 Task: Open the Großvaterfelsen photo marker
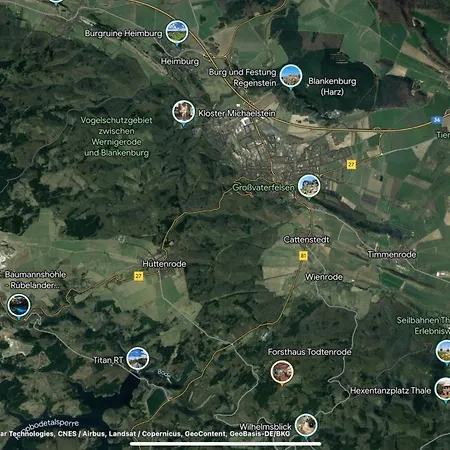coord(309,187)
